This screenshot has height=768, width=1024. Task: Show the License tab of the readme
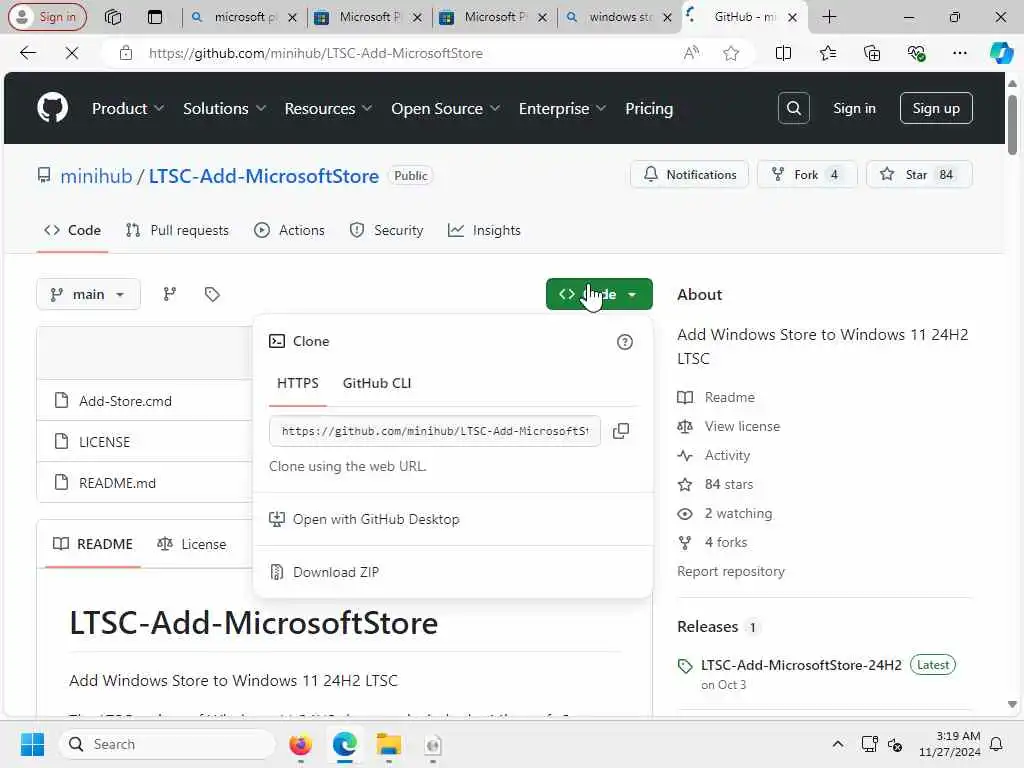(x=191, y=544)
